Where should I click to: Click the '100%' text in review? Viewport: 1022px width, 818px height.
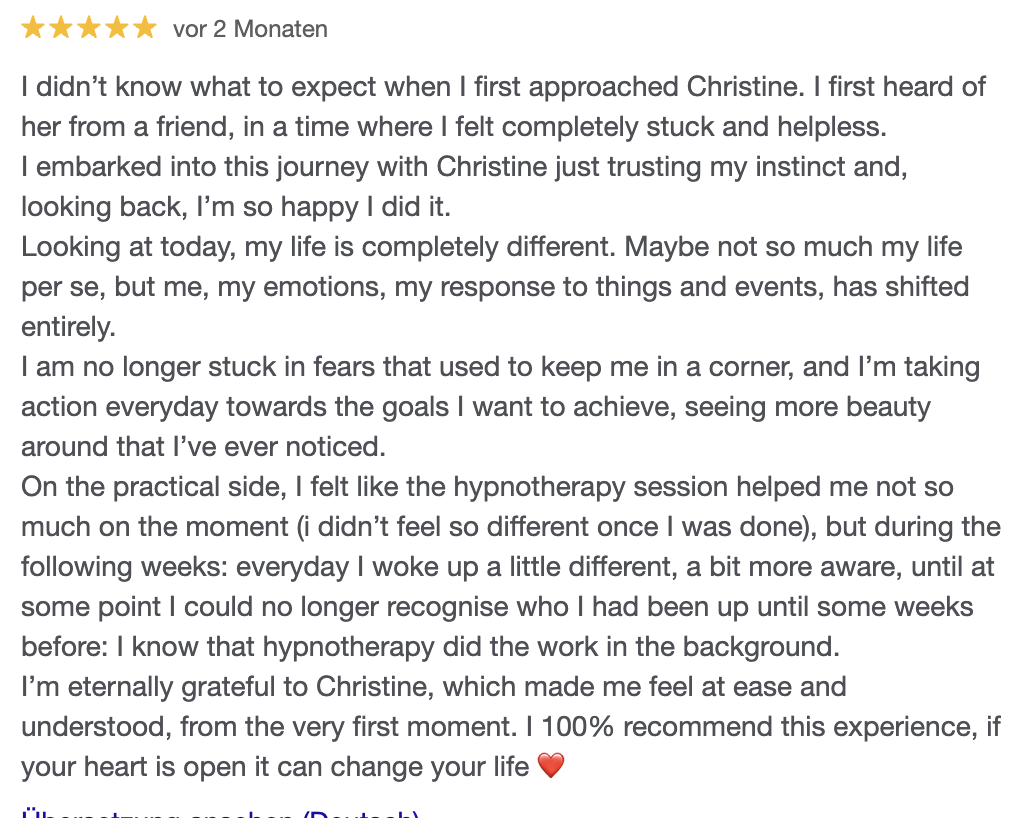pyautogui.click(x=577, y=726)
